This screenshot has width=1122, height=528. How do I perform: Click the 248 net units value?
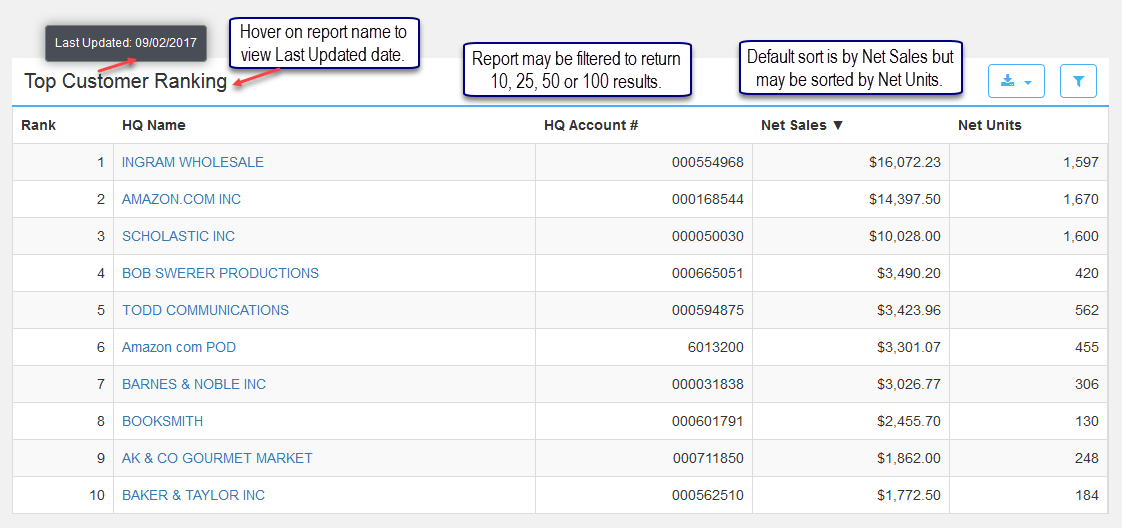pyautogui.click(x=1086, y=459)
